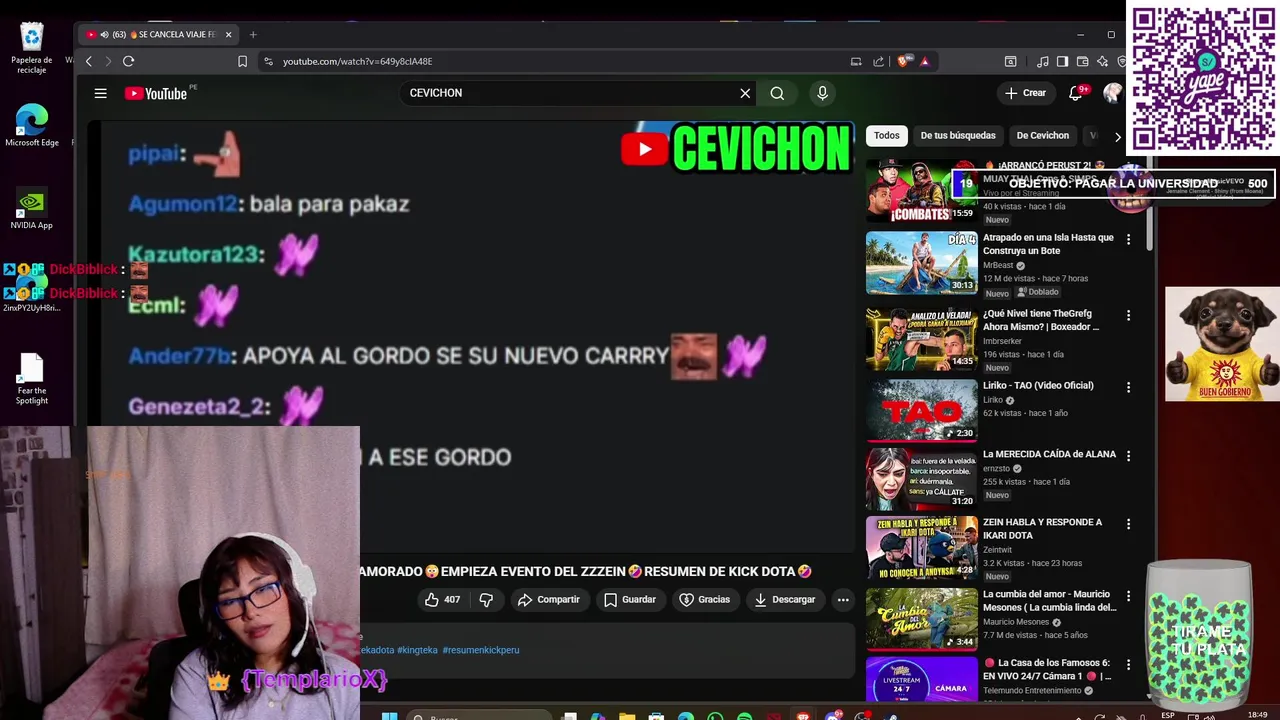This screenshot has height=720, width=1280.
Task: Open site settings icon beside the URL
Action: pyautogui.click(x=268, y=61)
